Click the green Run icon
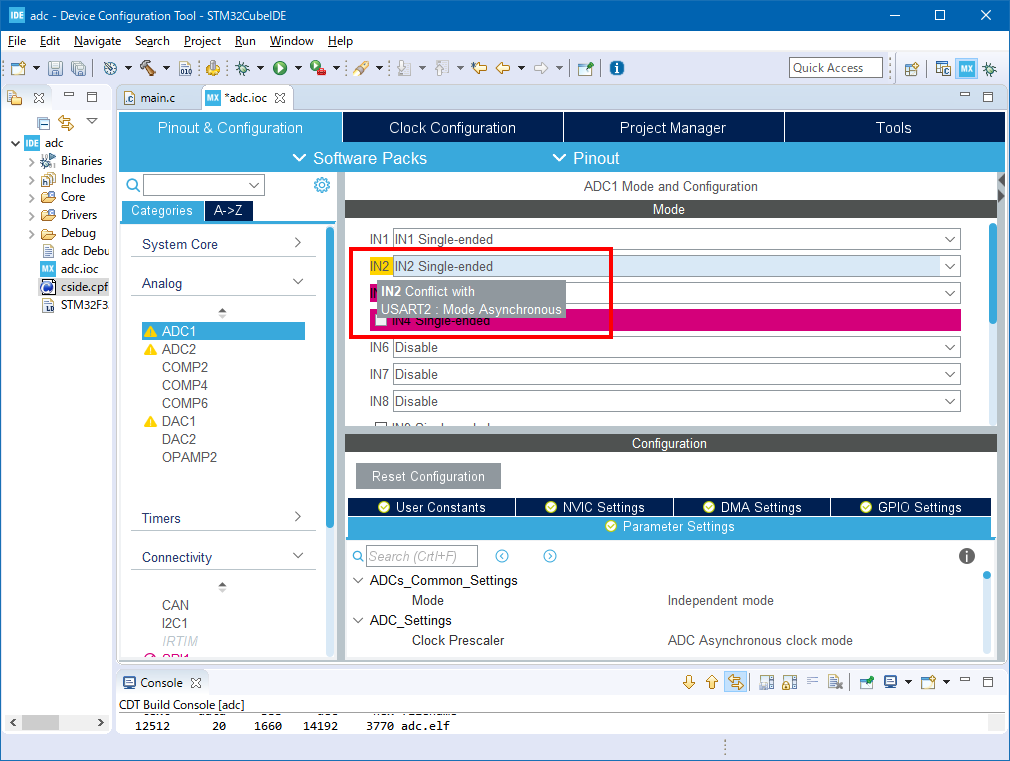The image size is (1010, 761). click(x=280, y=68)
